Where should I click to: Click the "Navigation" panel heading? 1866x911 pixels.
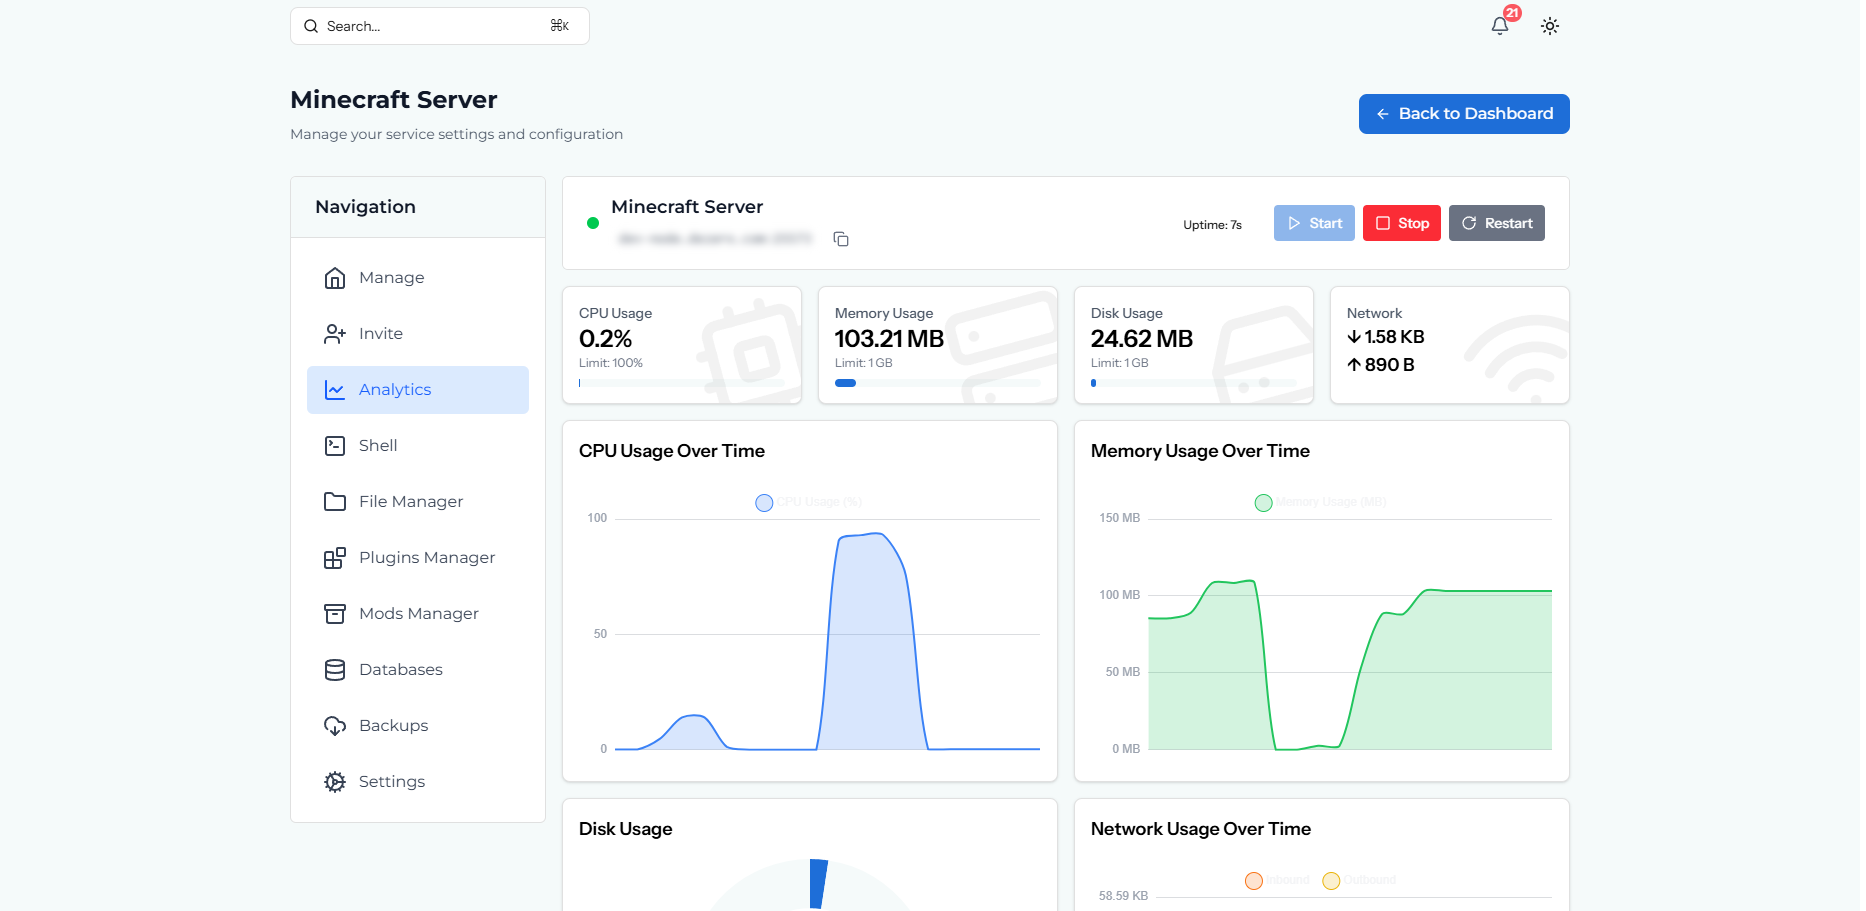click(x=366, y=207)
